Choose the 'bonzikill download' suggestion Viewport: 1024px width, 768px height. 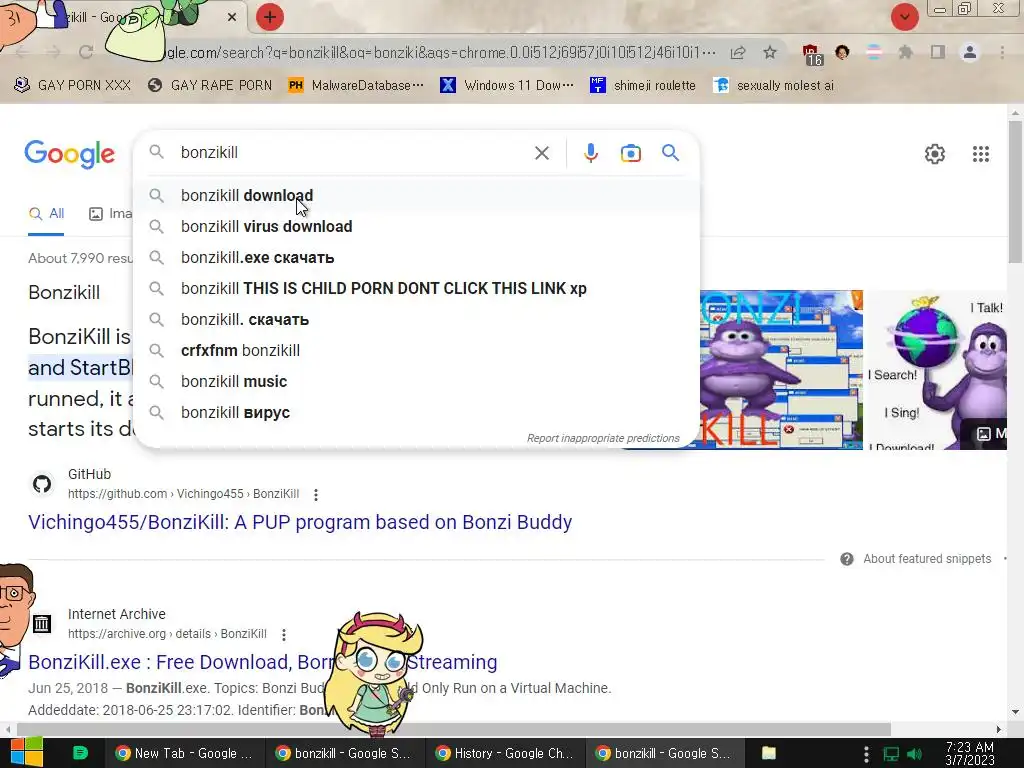(x=417, y=196)
